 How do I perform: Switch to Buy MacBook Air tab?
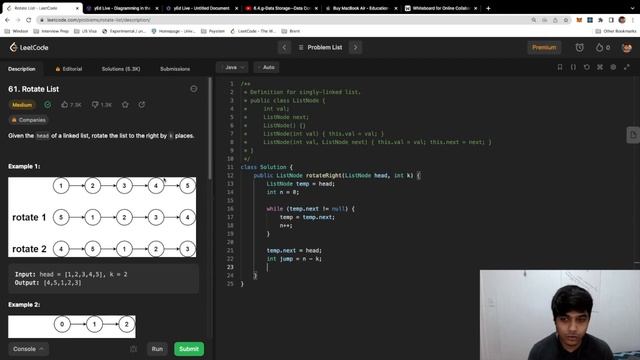point(361,8)
